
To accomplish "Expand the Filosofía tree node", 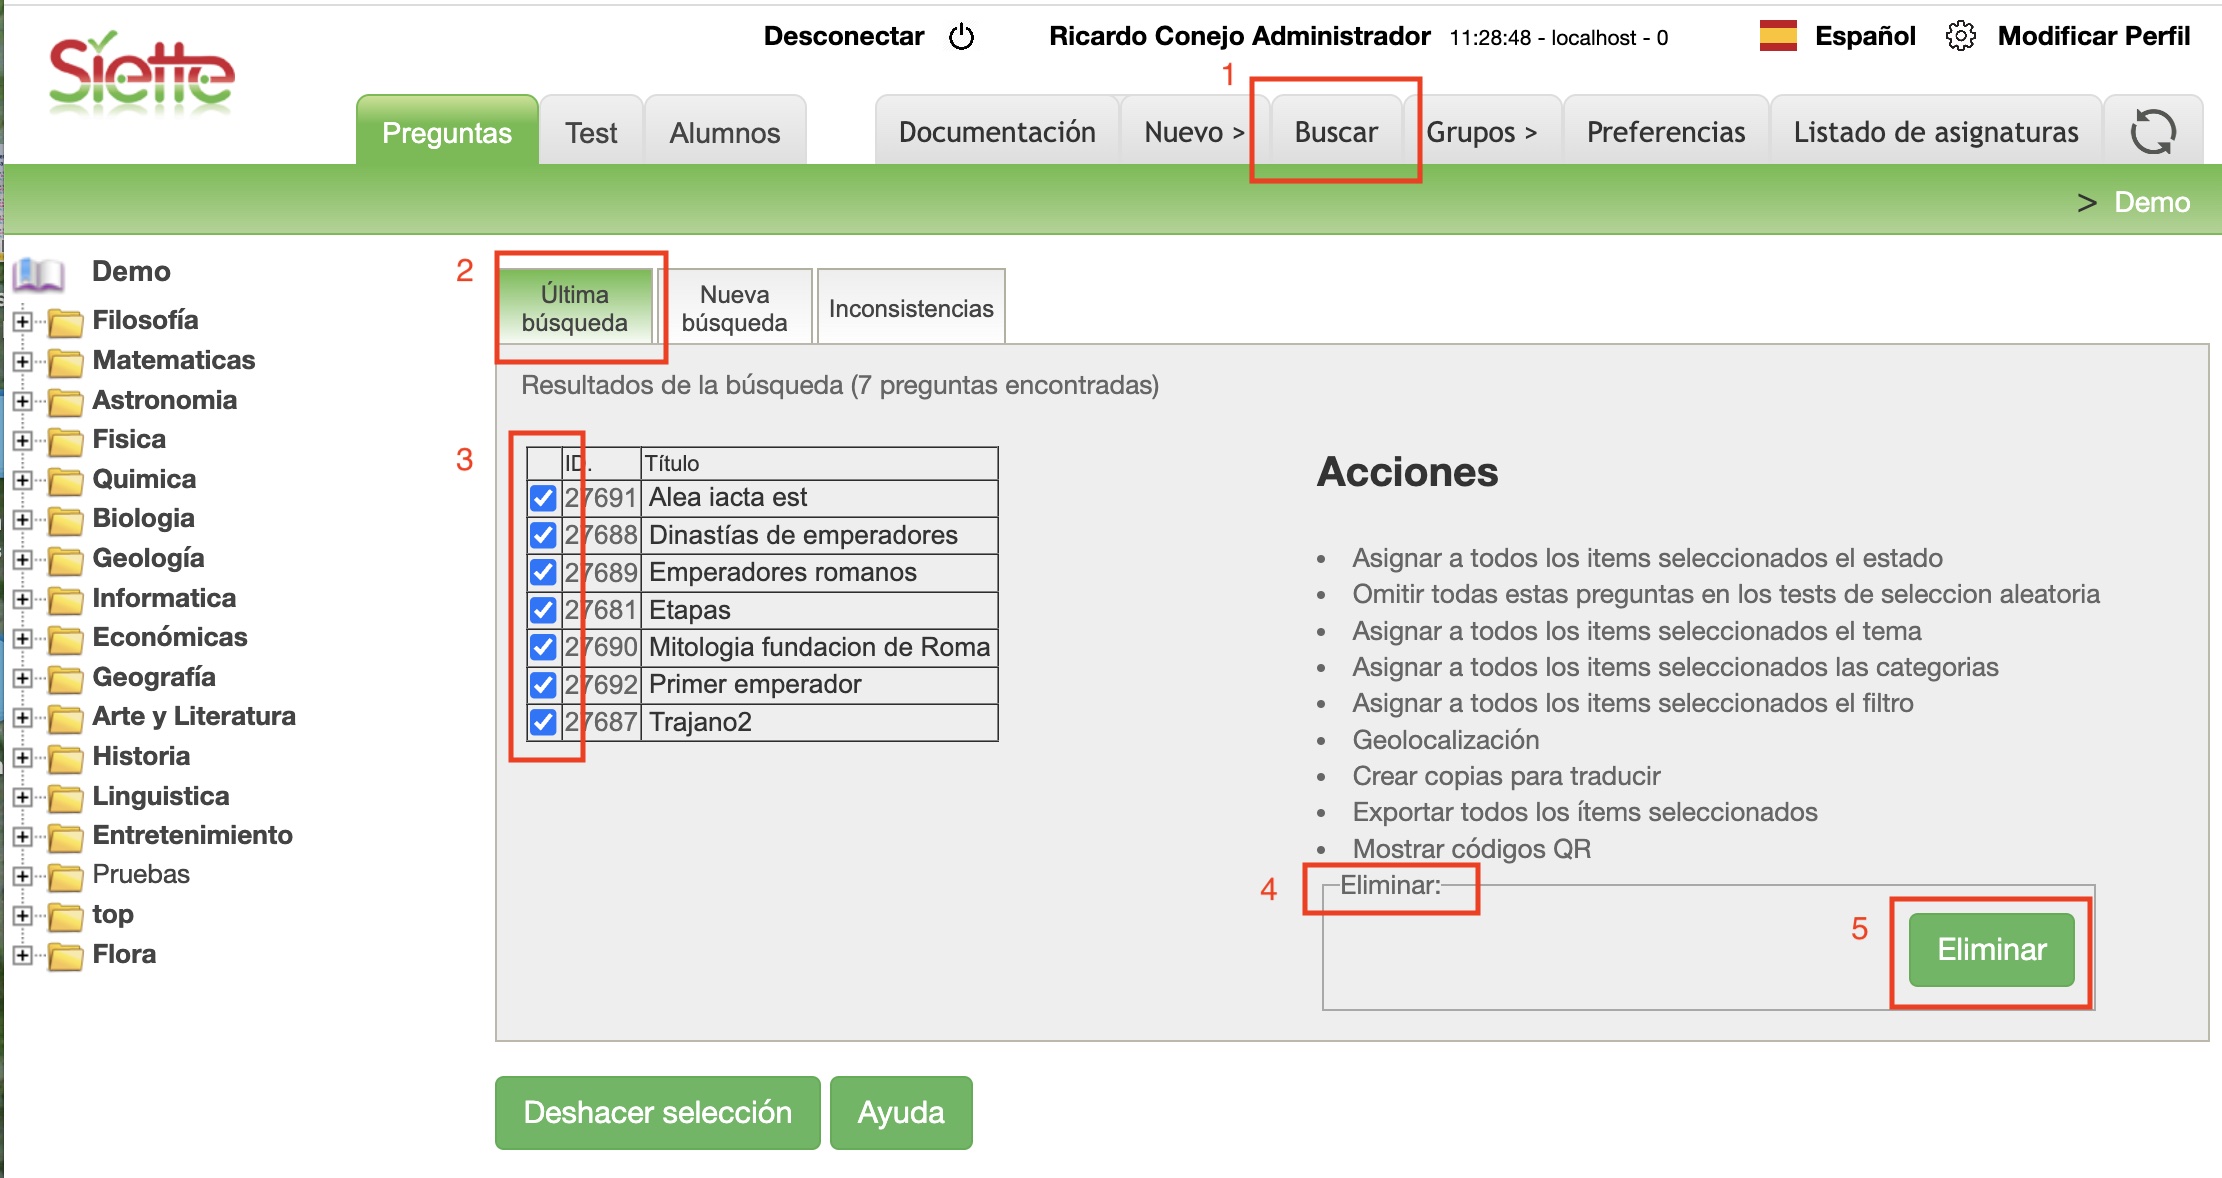I will click(22, 322).
